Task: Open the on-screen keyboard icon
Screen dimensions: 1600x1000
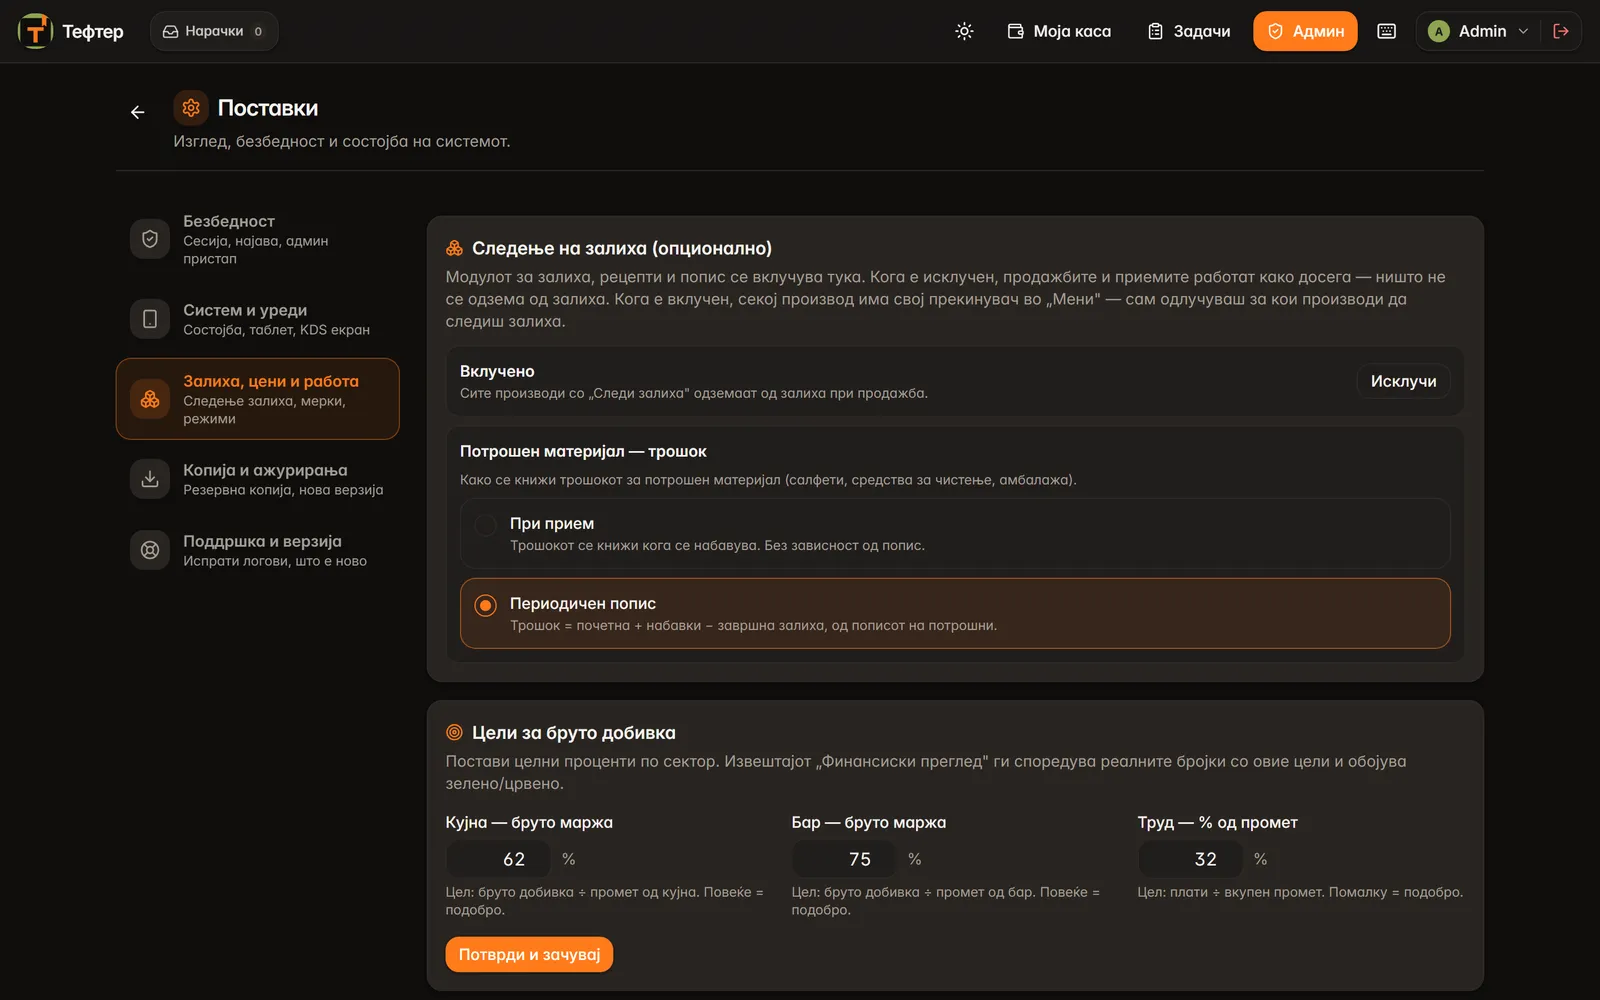Action: [x=1386, y=31]
